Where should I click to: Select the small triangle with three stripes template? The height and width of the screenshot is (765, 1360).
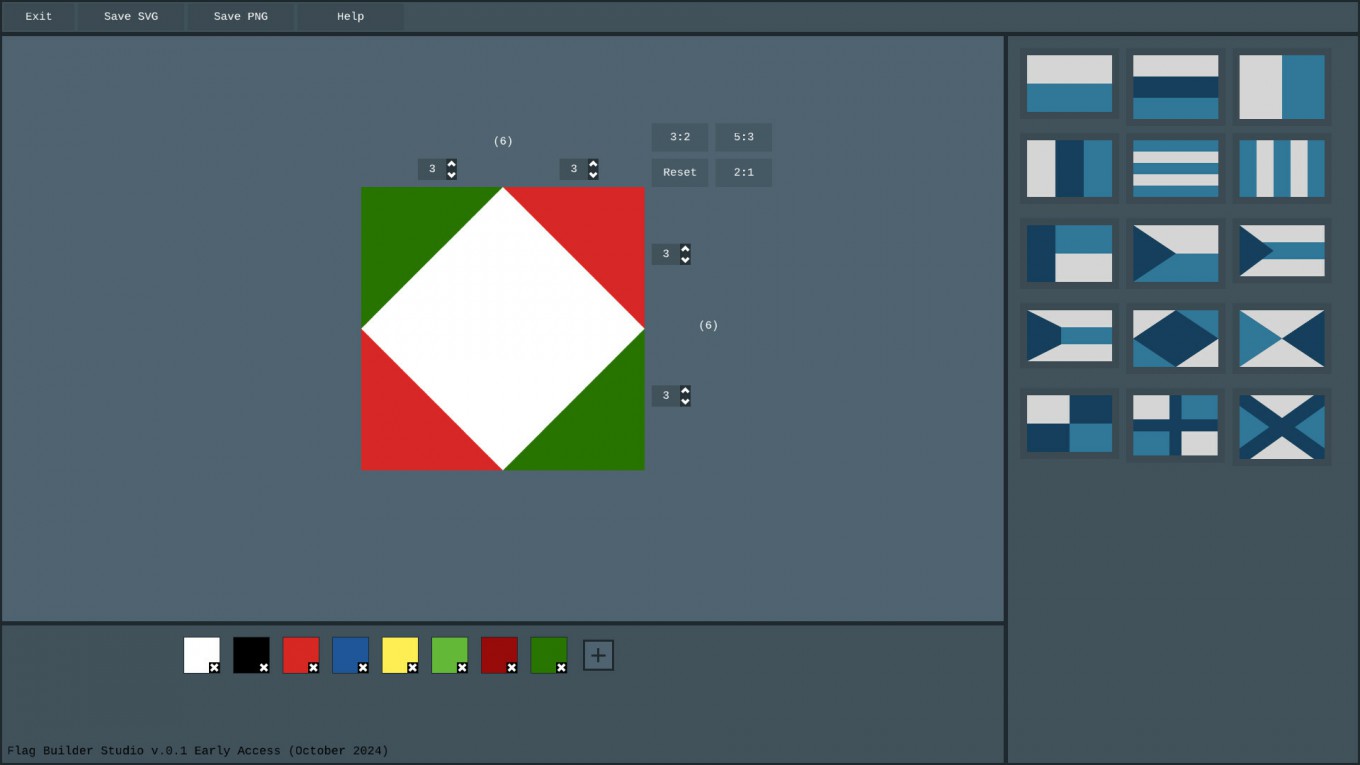pos(1281,253)
